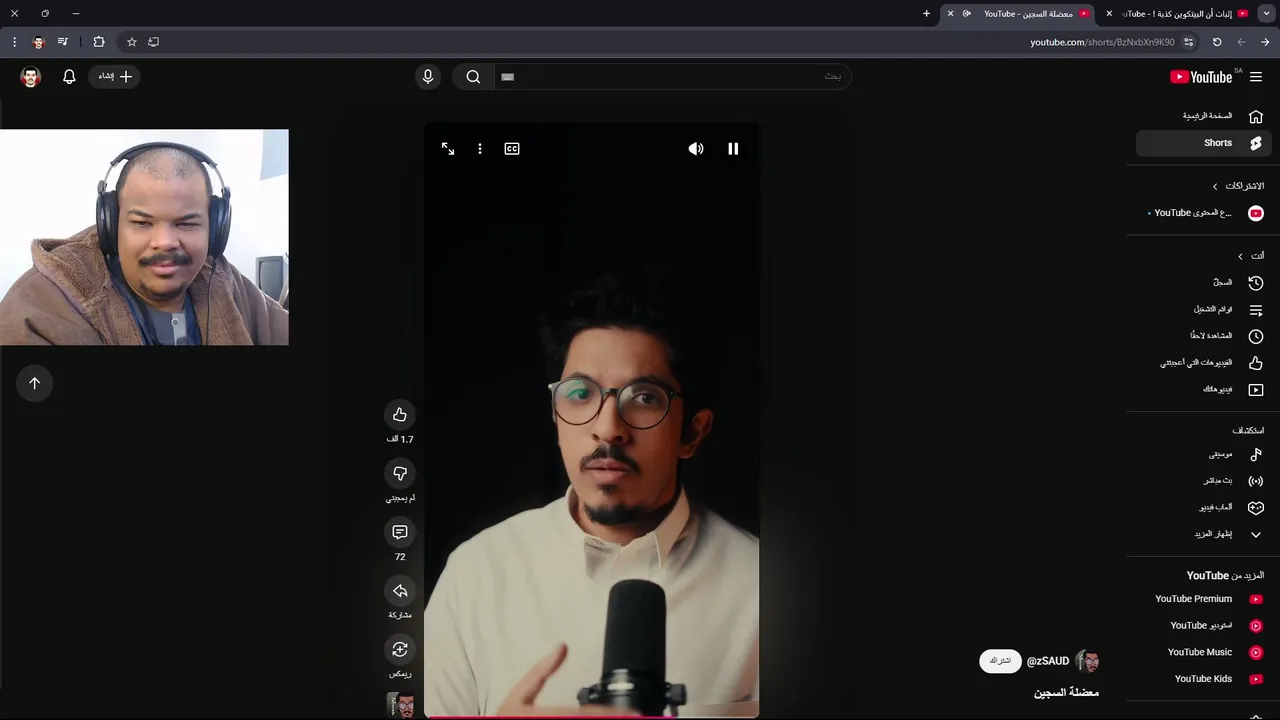Open the Create (إنشاء) button
The width and height of the screenshot is (1280, 720).
pyautogui.click(x=115, y=76)
